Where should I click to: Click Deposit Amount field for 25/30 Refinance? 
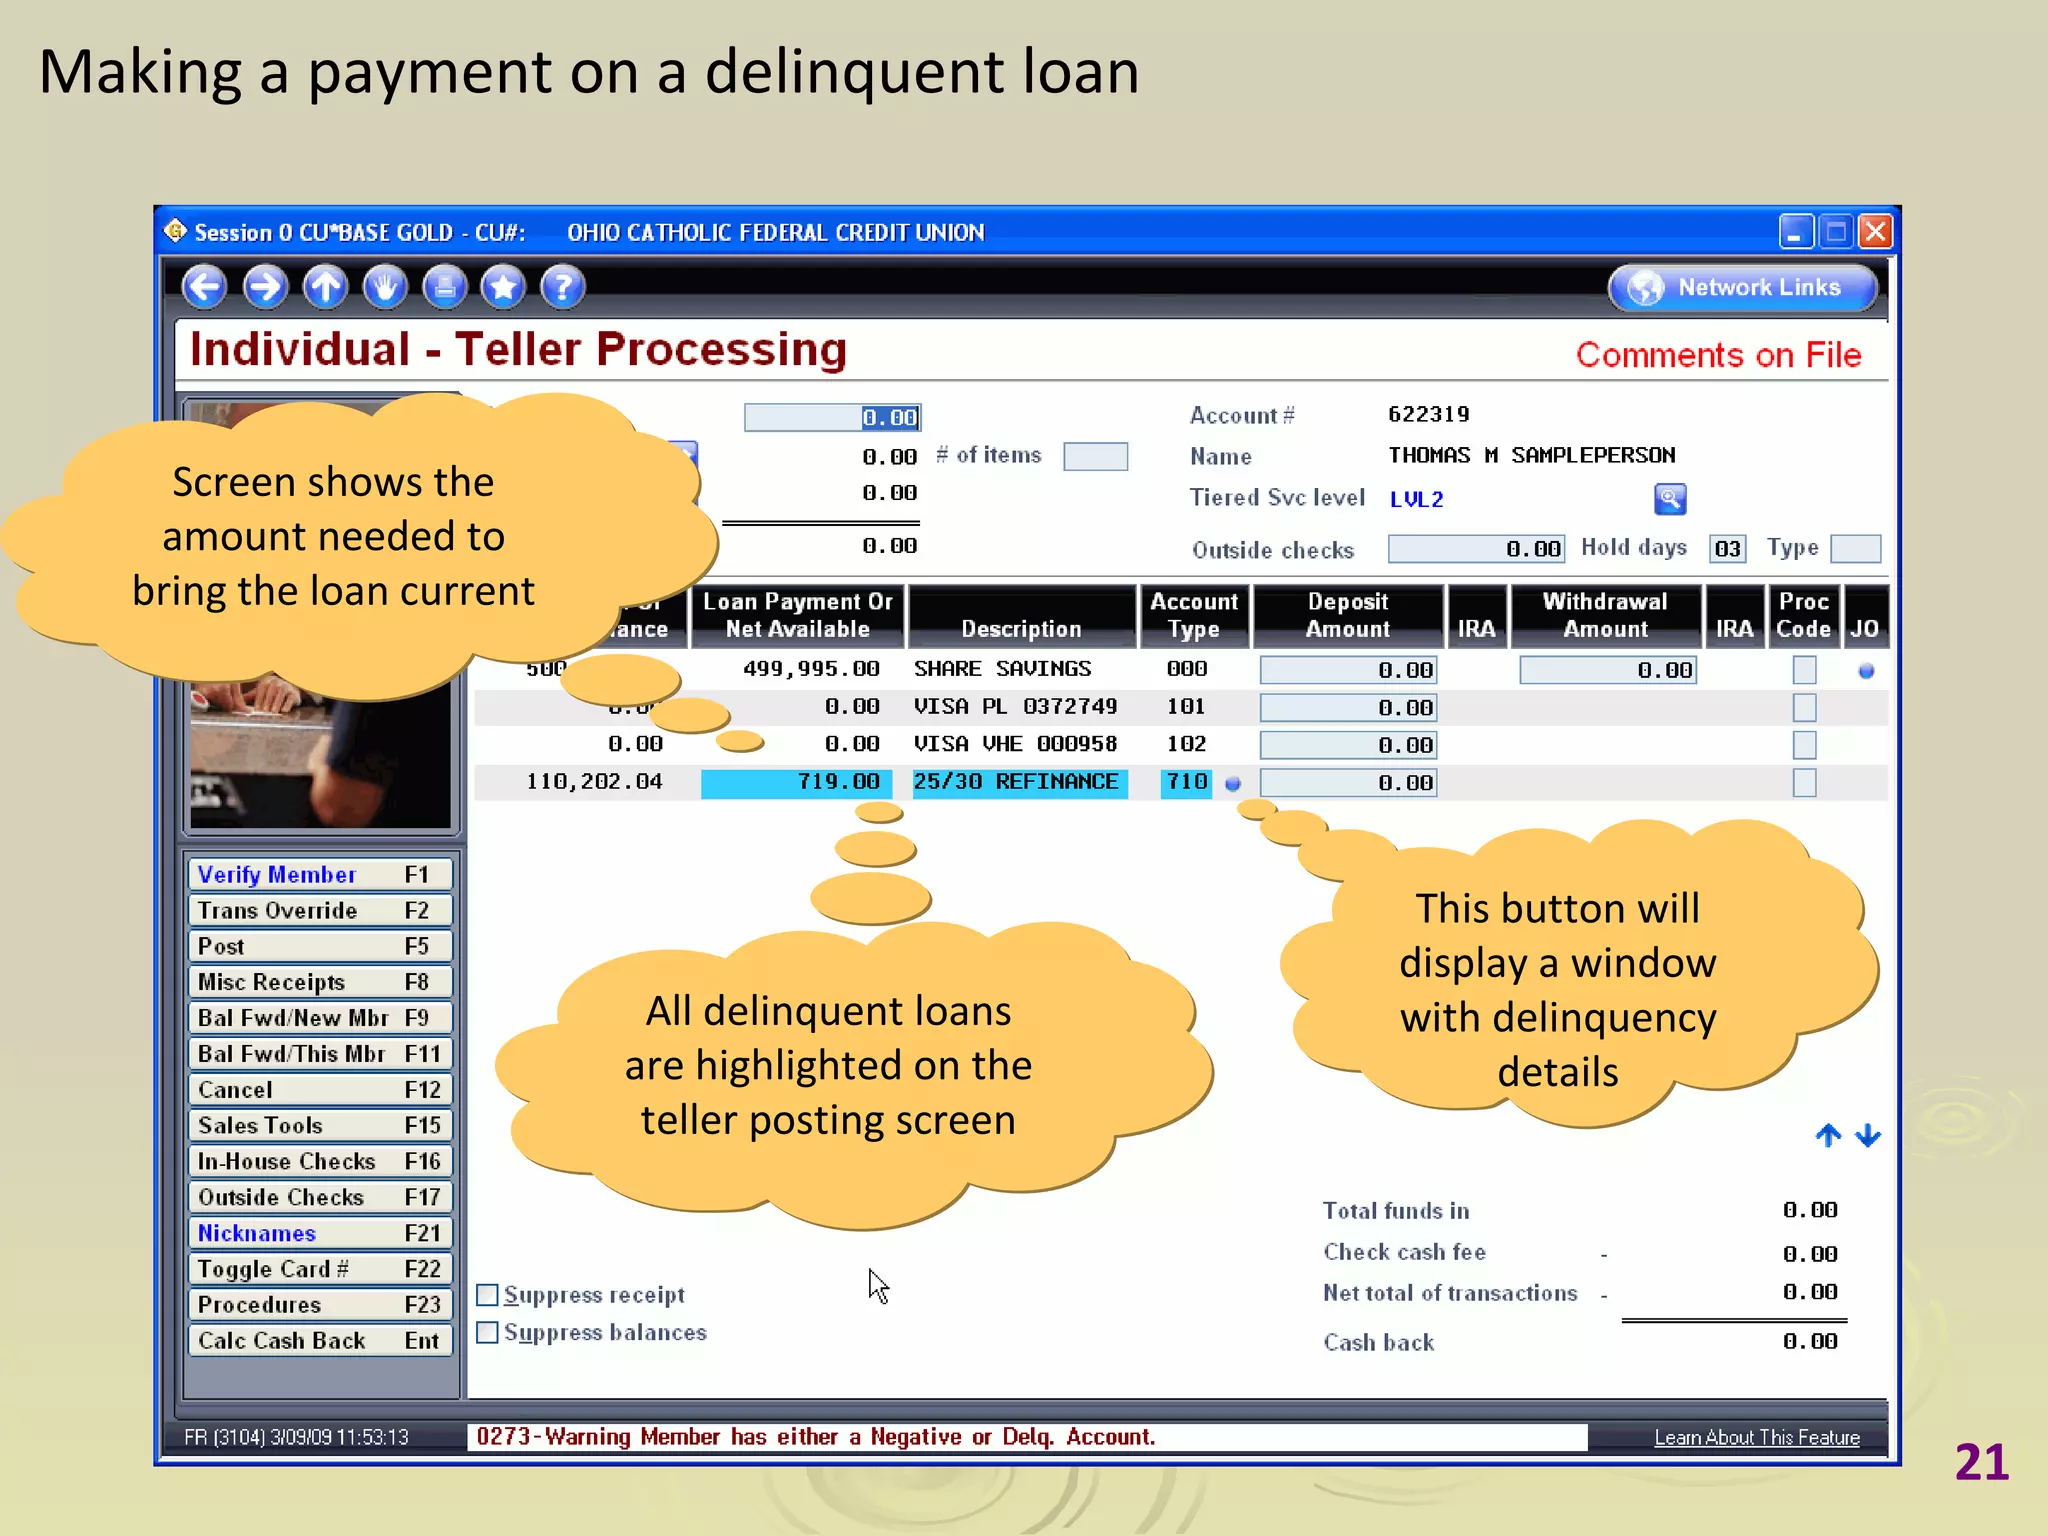pos(1348,783)
